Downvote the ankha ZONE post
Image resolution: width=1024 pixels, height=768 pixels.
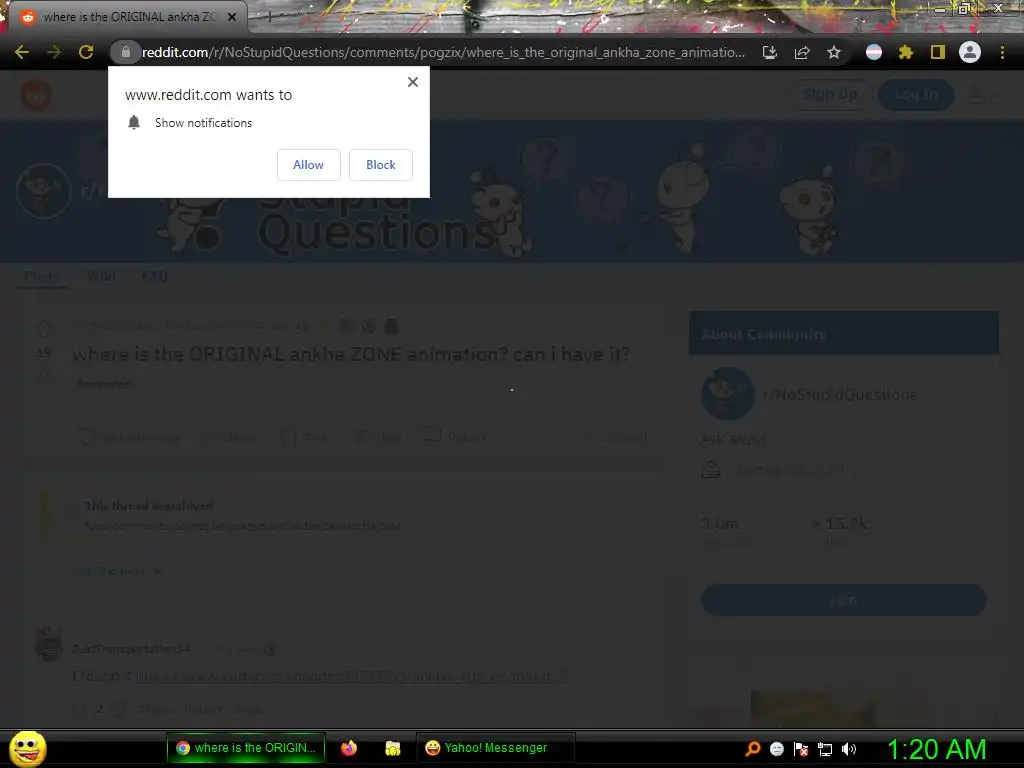44,375
